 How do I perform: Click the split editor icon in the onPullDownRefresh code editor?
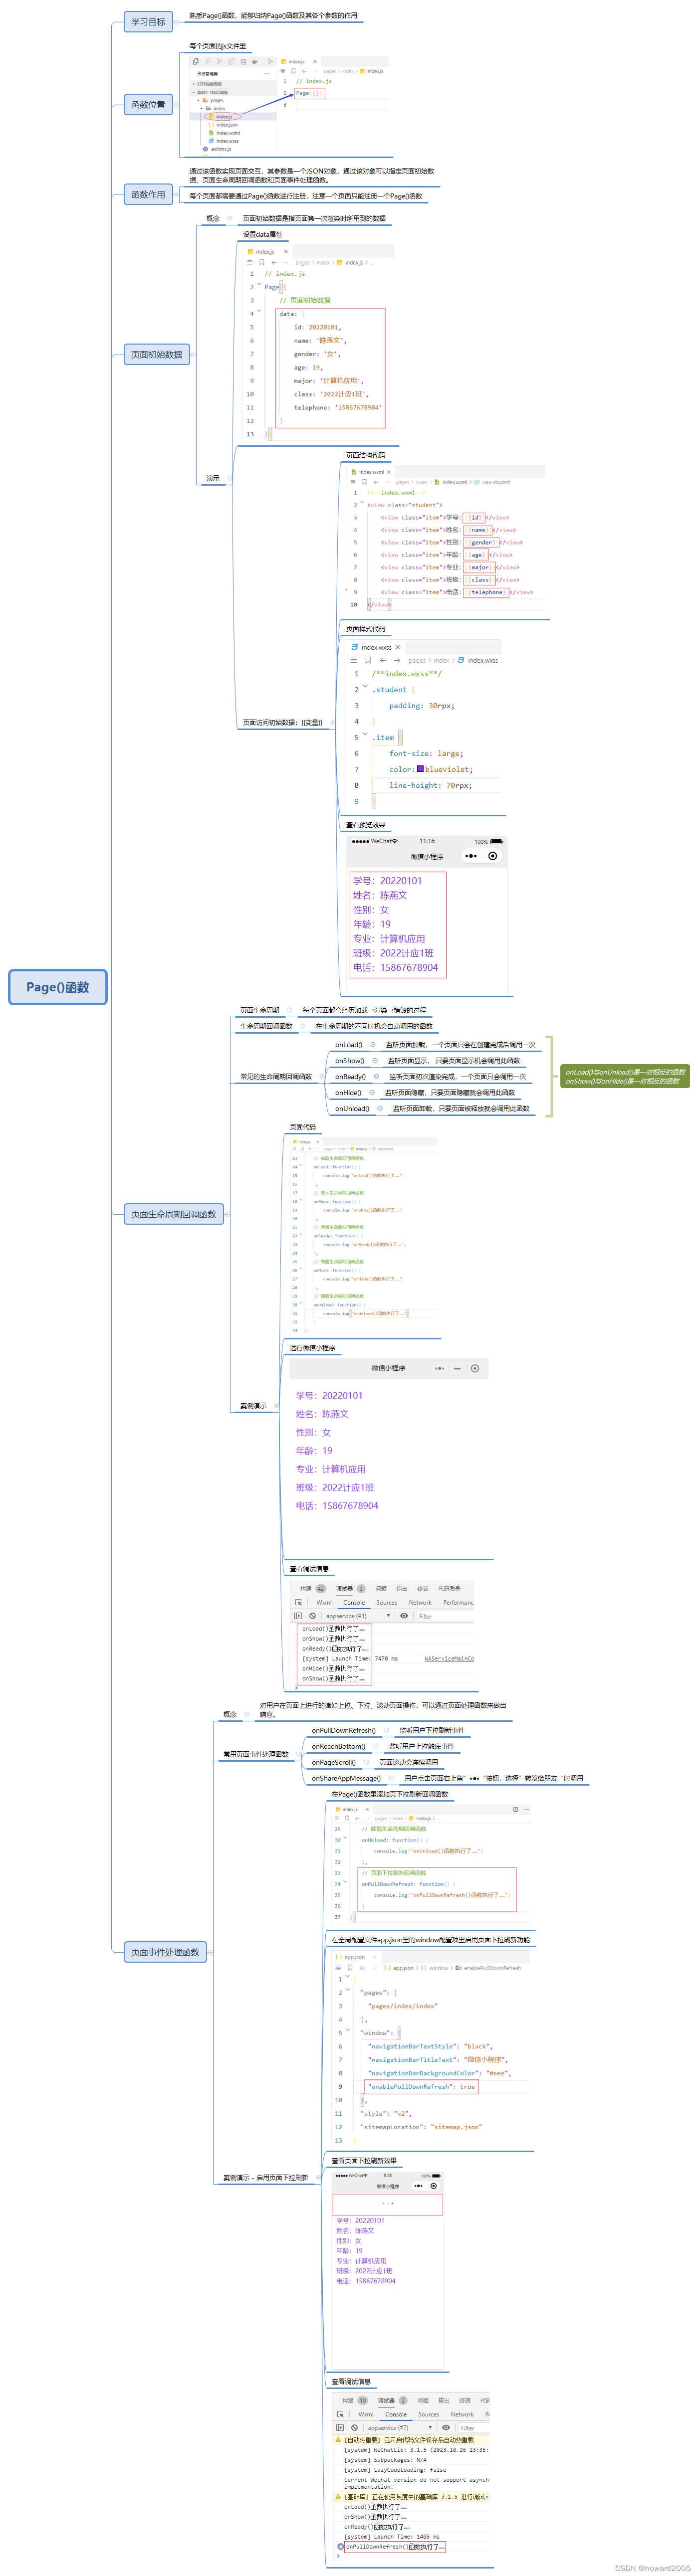(516, 1809)
